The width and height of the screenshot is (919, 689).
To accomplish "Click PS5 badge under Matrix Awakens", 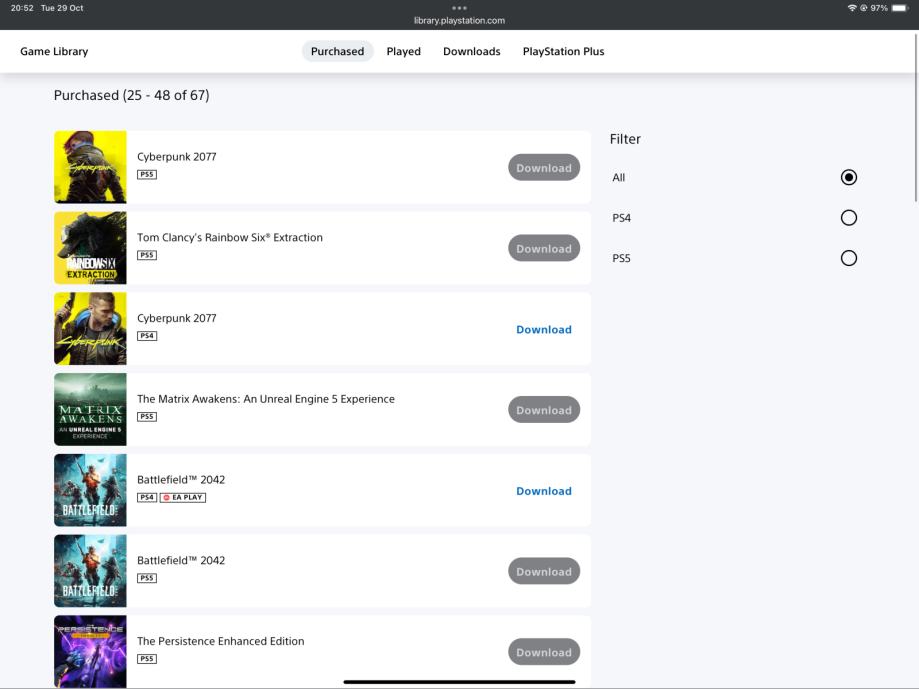I will click(x=147, y=417).
